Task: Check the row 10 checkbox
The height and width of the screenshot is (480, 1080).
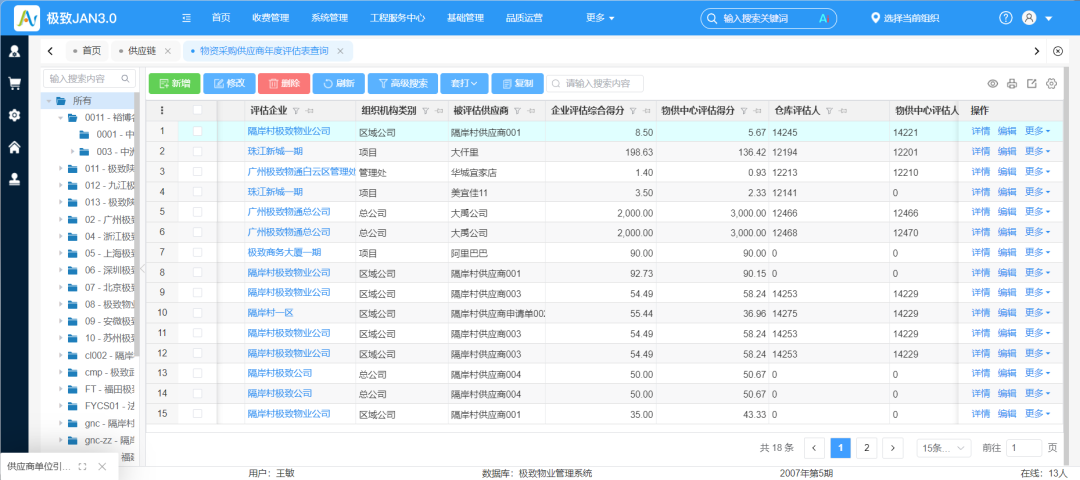Action: pos(198,313)
